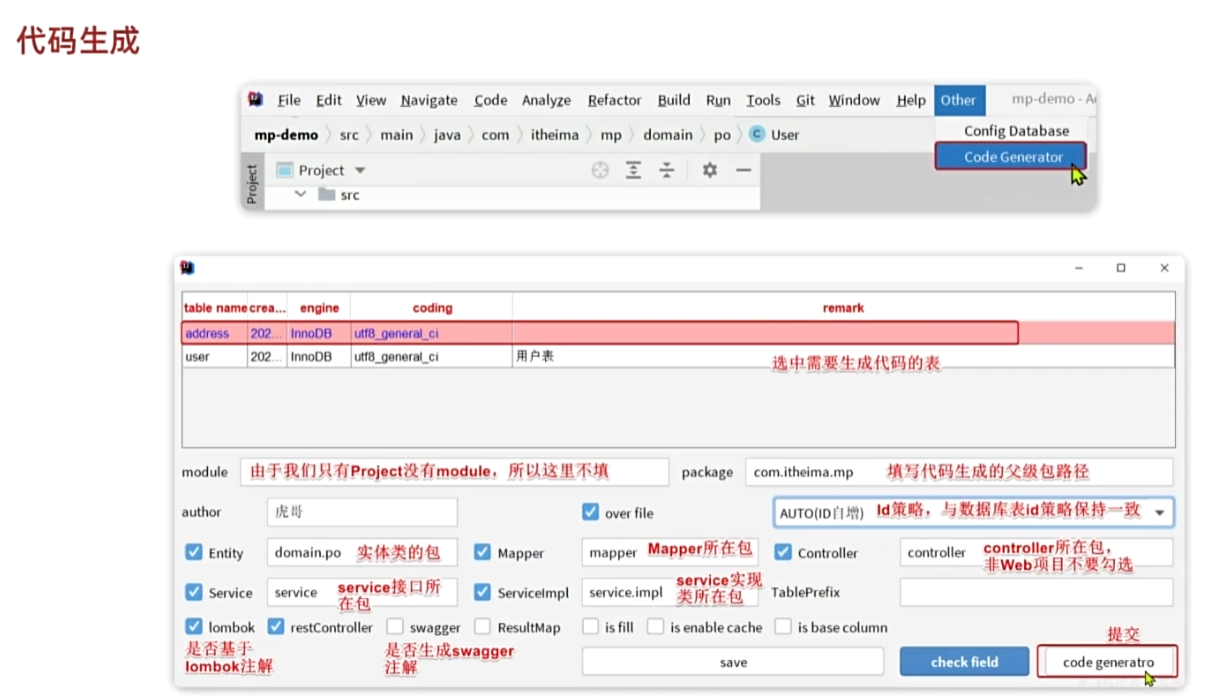Open the AUTO(ID自增) strategy dropdown
1228x696 pixels.
click(1157, 513)
